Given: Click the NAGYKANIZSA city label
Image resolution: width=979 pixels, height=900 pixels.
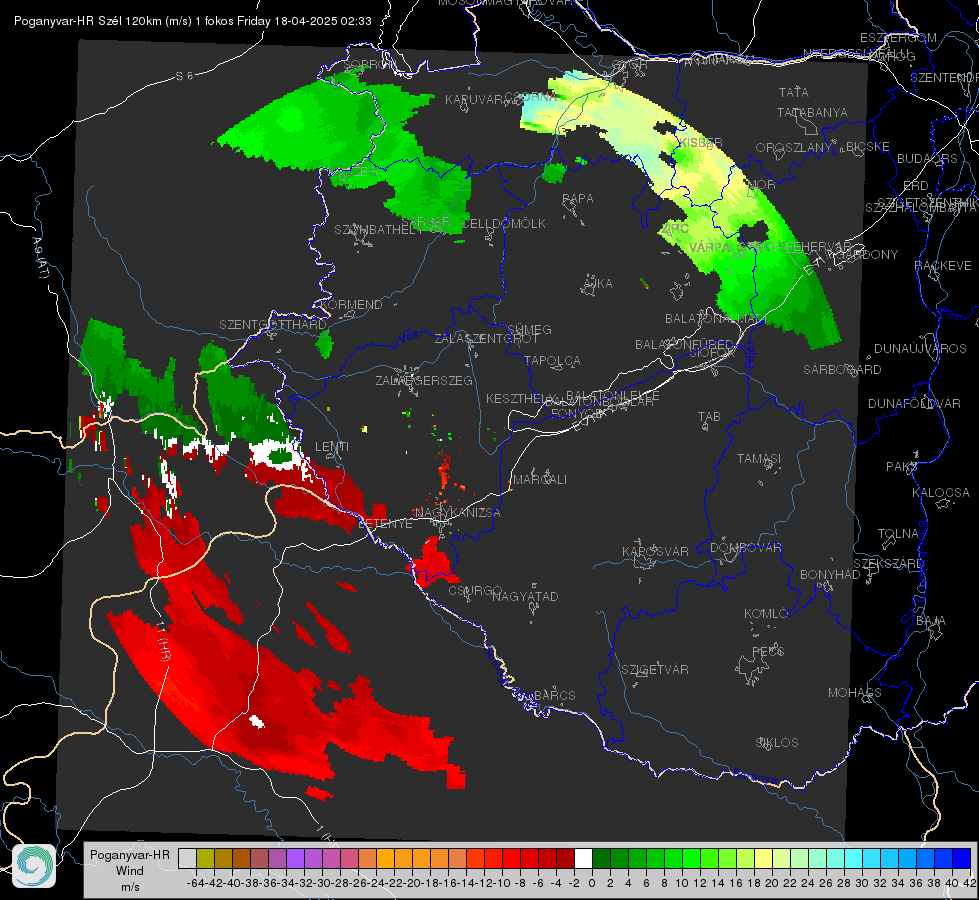Looking at the screenshot, I should [x=458, y=512].
